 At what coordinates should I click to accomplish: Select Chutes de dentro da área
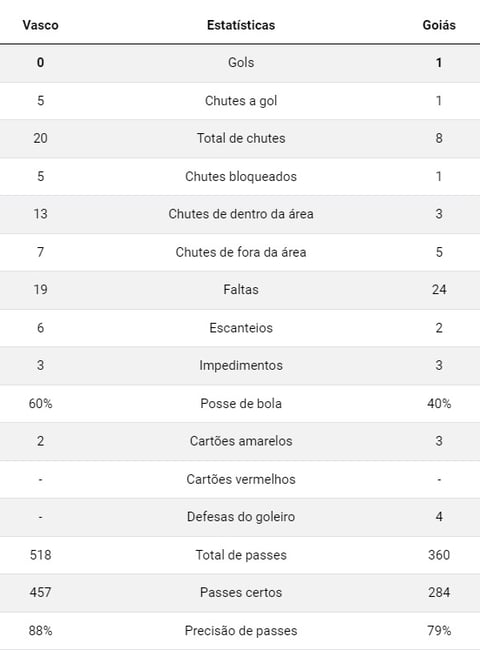point(241,214)
